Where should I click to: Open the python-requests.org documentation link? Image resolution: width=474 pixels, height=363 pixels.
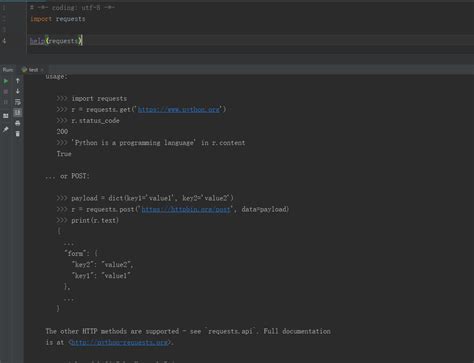click(x=119, y=342)
